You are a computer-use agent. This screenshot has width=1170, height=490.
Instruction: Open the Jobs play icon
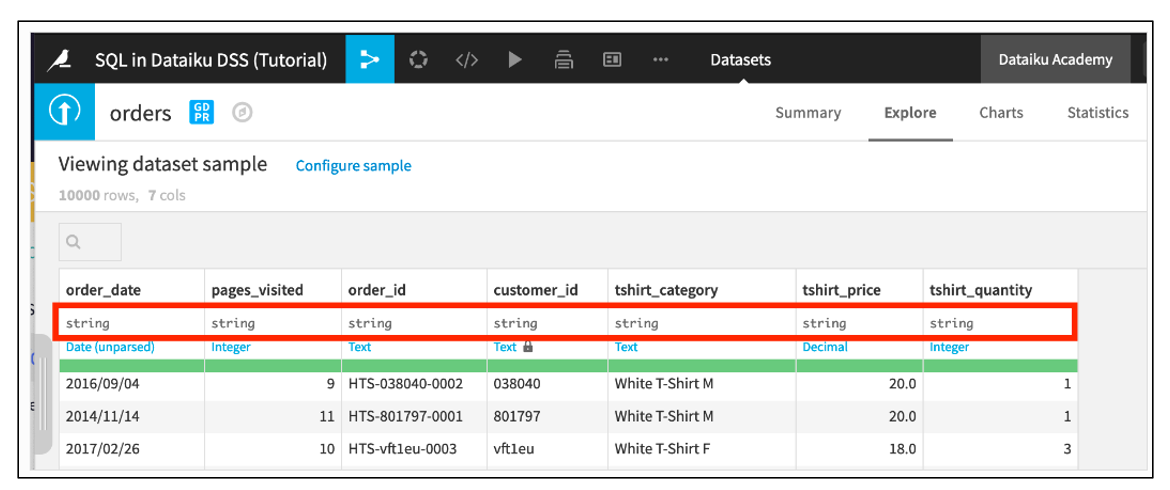pos(515,60)
